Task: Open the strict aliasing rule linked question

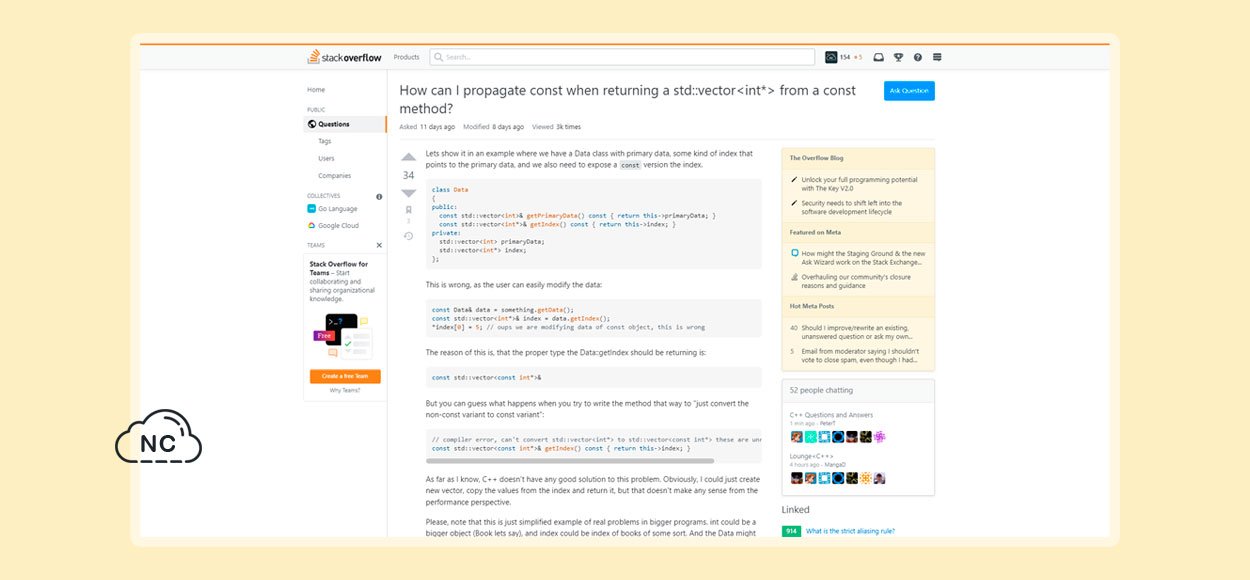Action: [x=850, y=531]
